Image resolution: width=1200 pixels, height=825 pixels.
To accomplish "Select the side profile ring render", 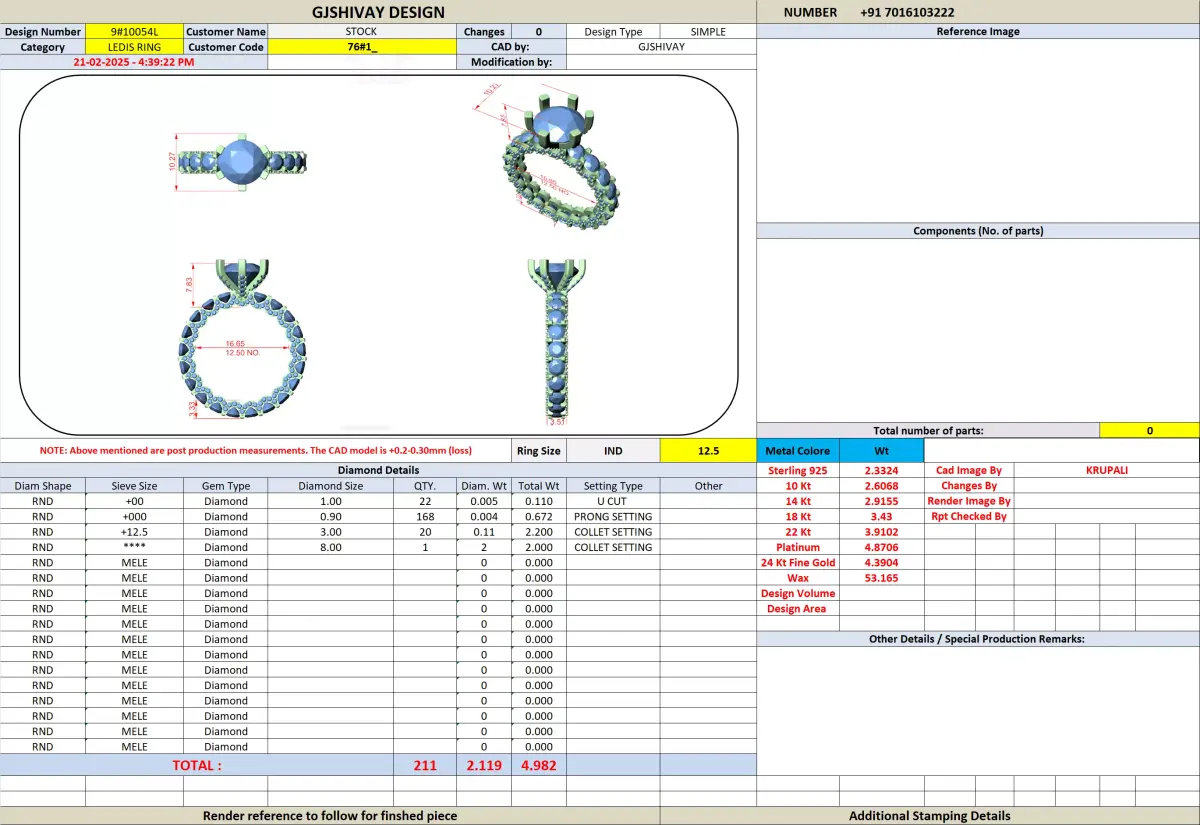I will coord(558,342).
